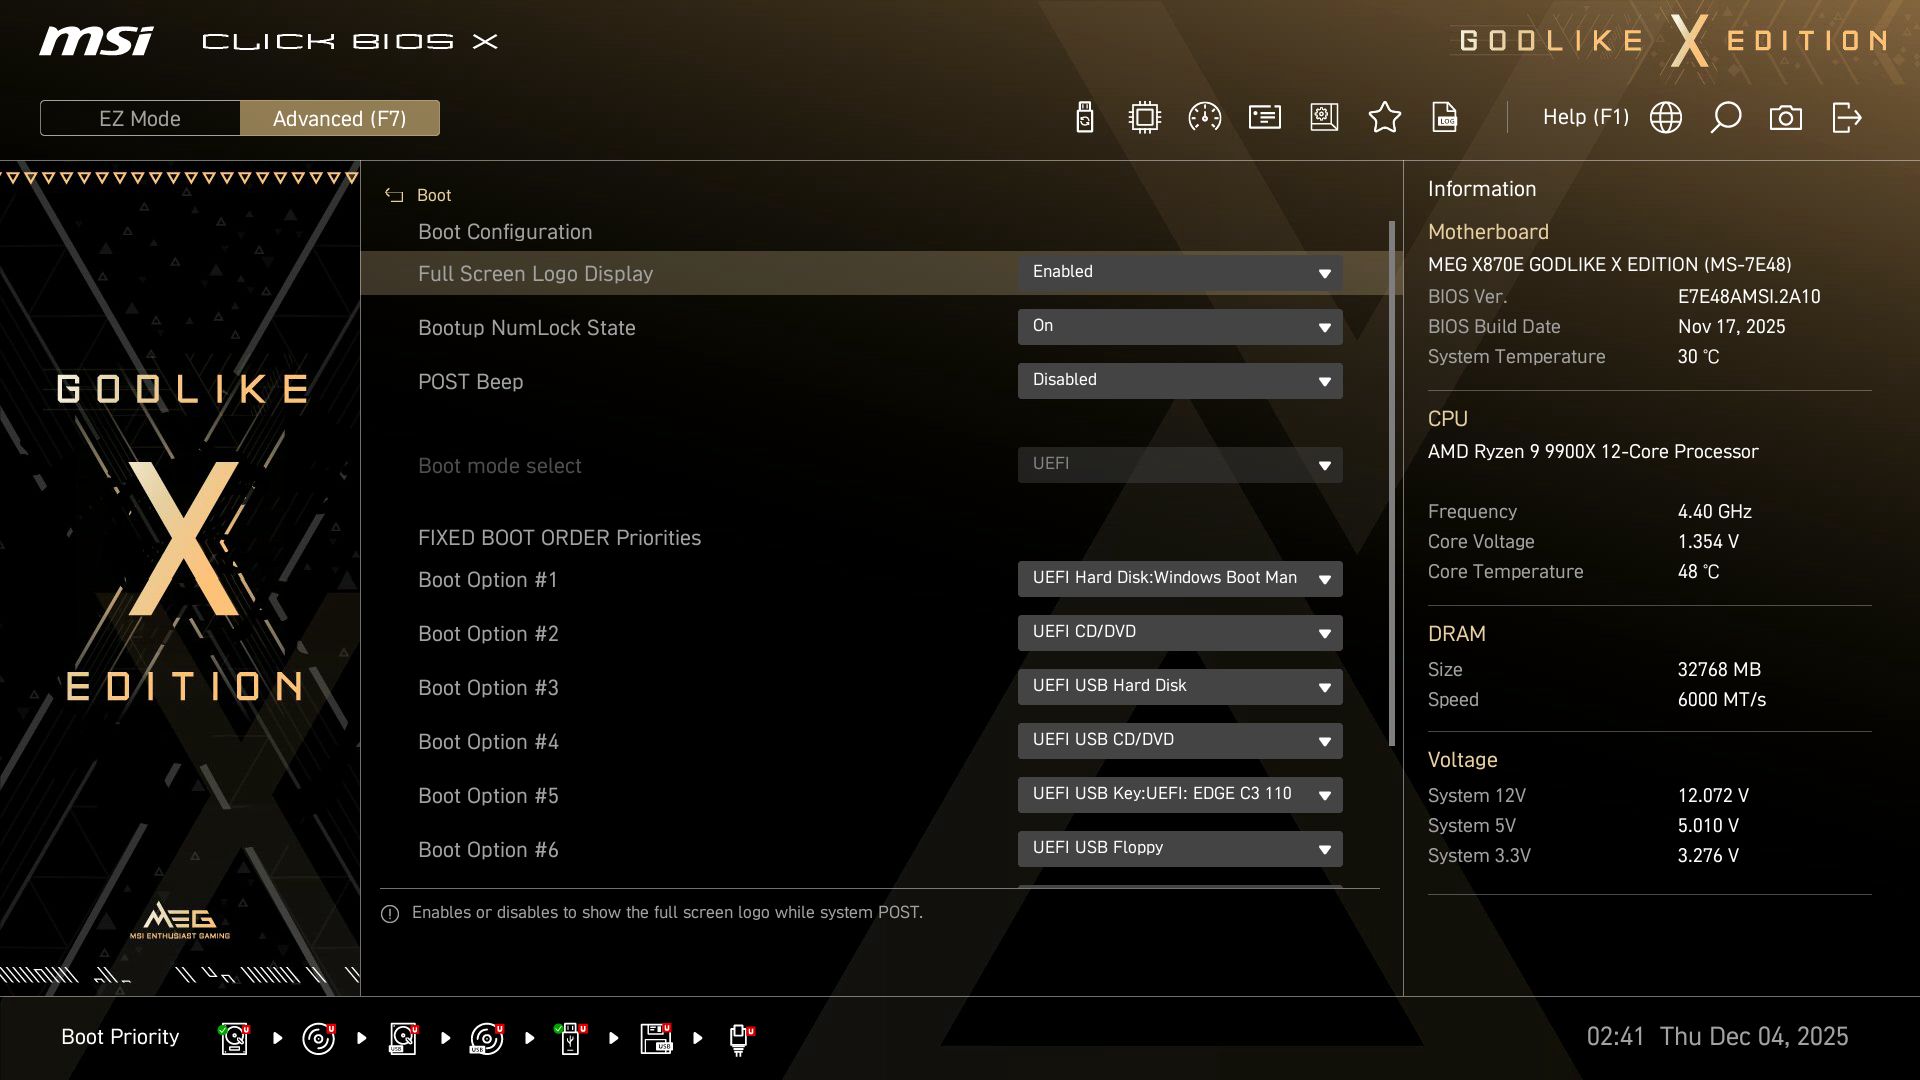The image size is (1920, 1080).
Task: Open the M-Flash BIOS update tool
Action: (1084, 117)
